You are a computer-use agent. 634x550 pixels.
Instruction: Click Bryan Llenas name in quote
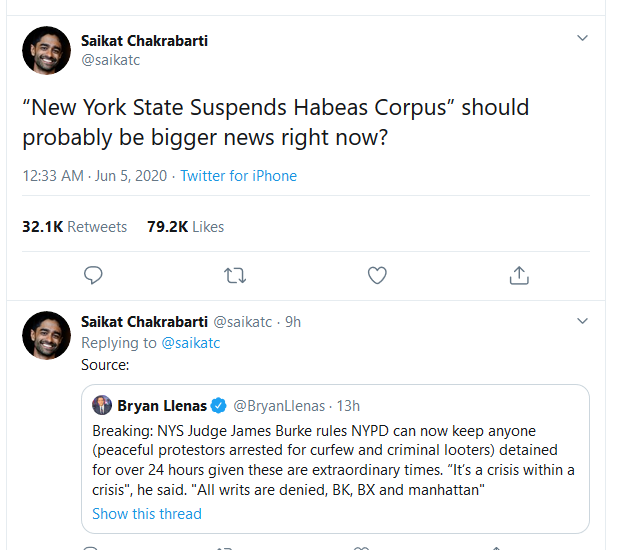(162, 406)
